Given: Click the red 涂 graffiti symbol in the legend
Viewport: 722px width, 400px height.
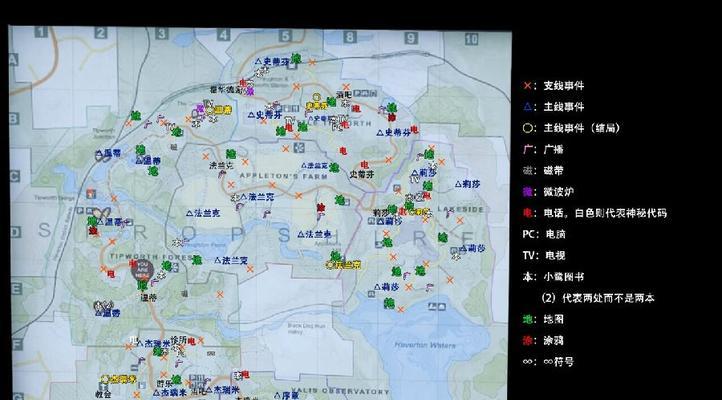Looking at the screenshot, I should [527, 341].
